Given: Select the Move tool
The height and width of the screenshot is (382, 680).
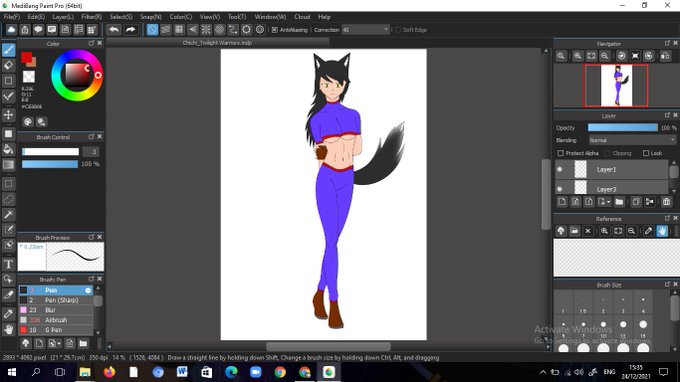Looking at the screenshot, I should (9, 114).
